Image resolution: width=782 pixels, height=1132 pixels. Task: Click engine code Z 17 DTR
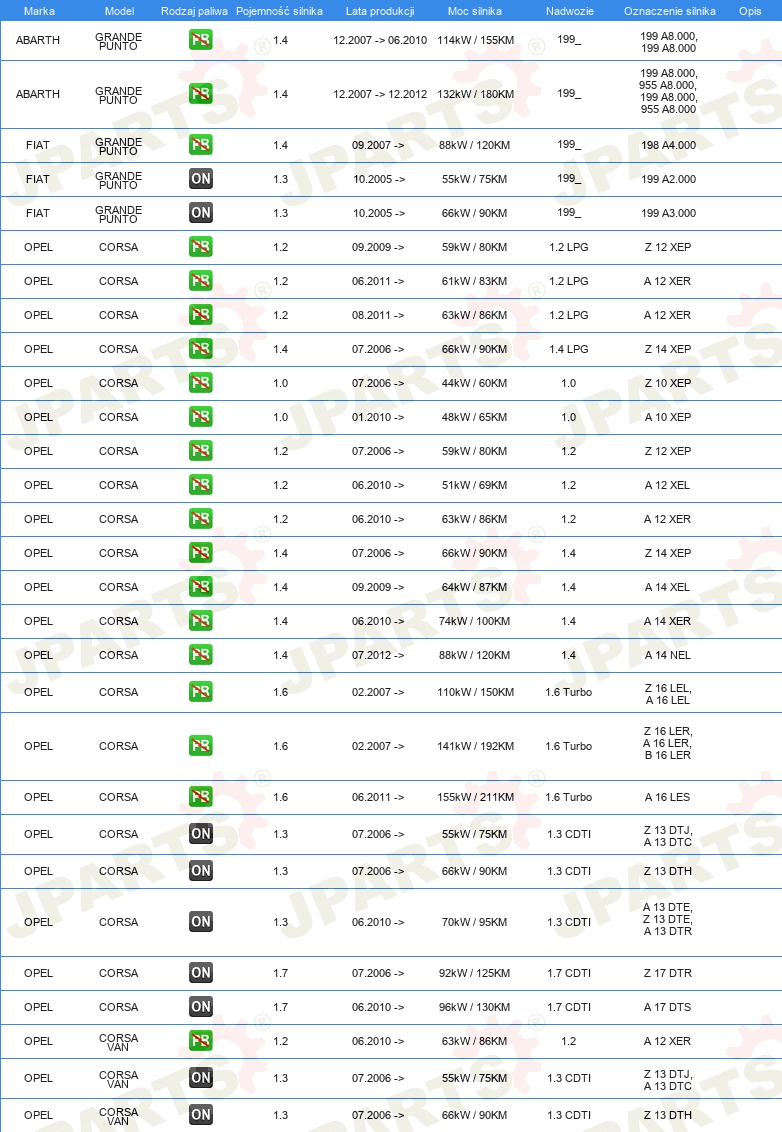tap(667, 973)
